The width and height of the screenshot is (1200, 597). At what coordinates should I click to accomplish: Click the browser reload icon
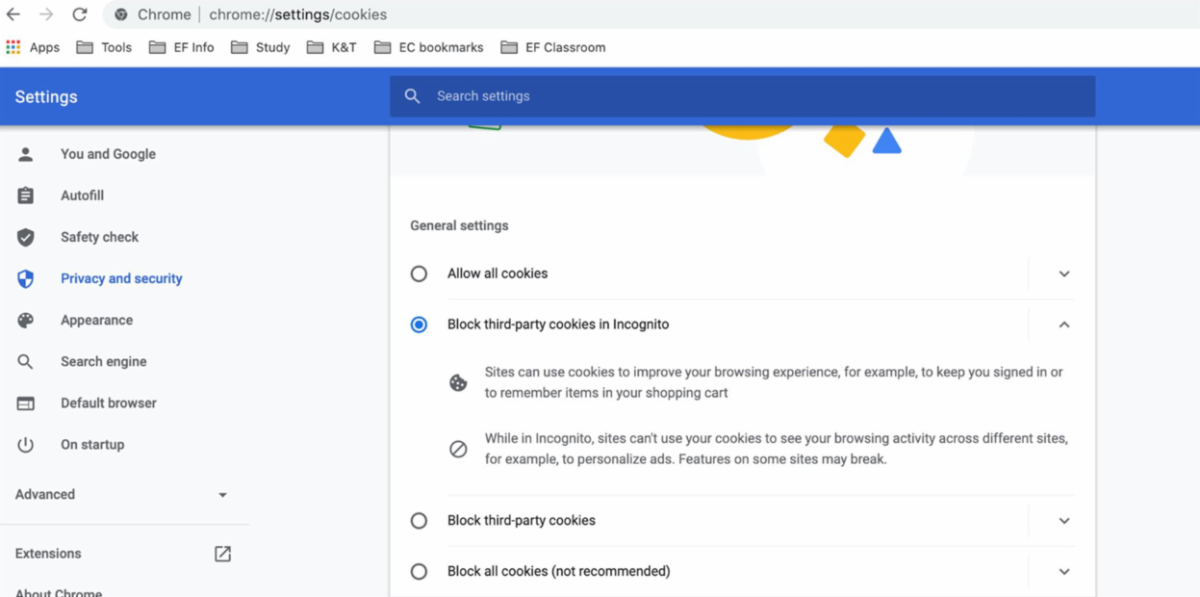[80, 15]
